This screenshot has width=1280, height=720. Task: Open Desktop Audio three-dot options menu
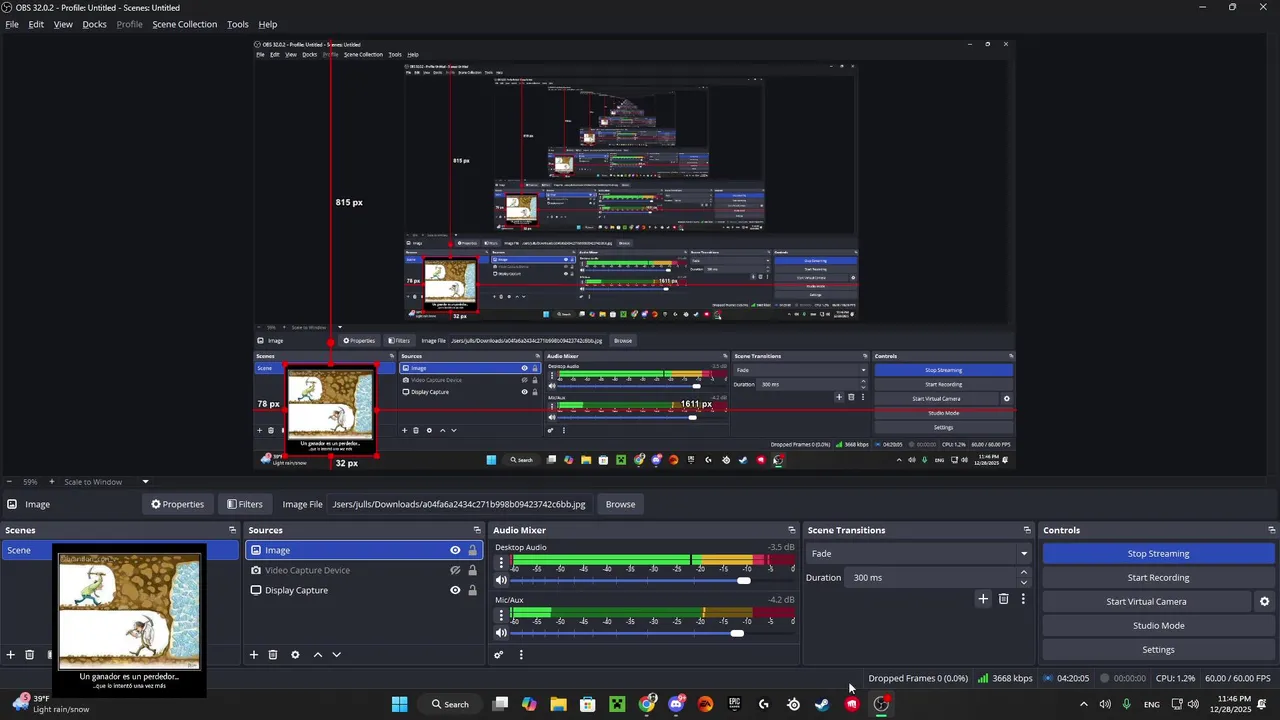(501, 562)
